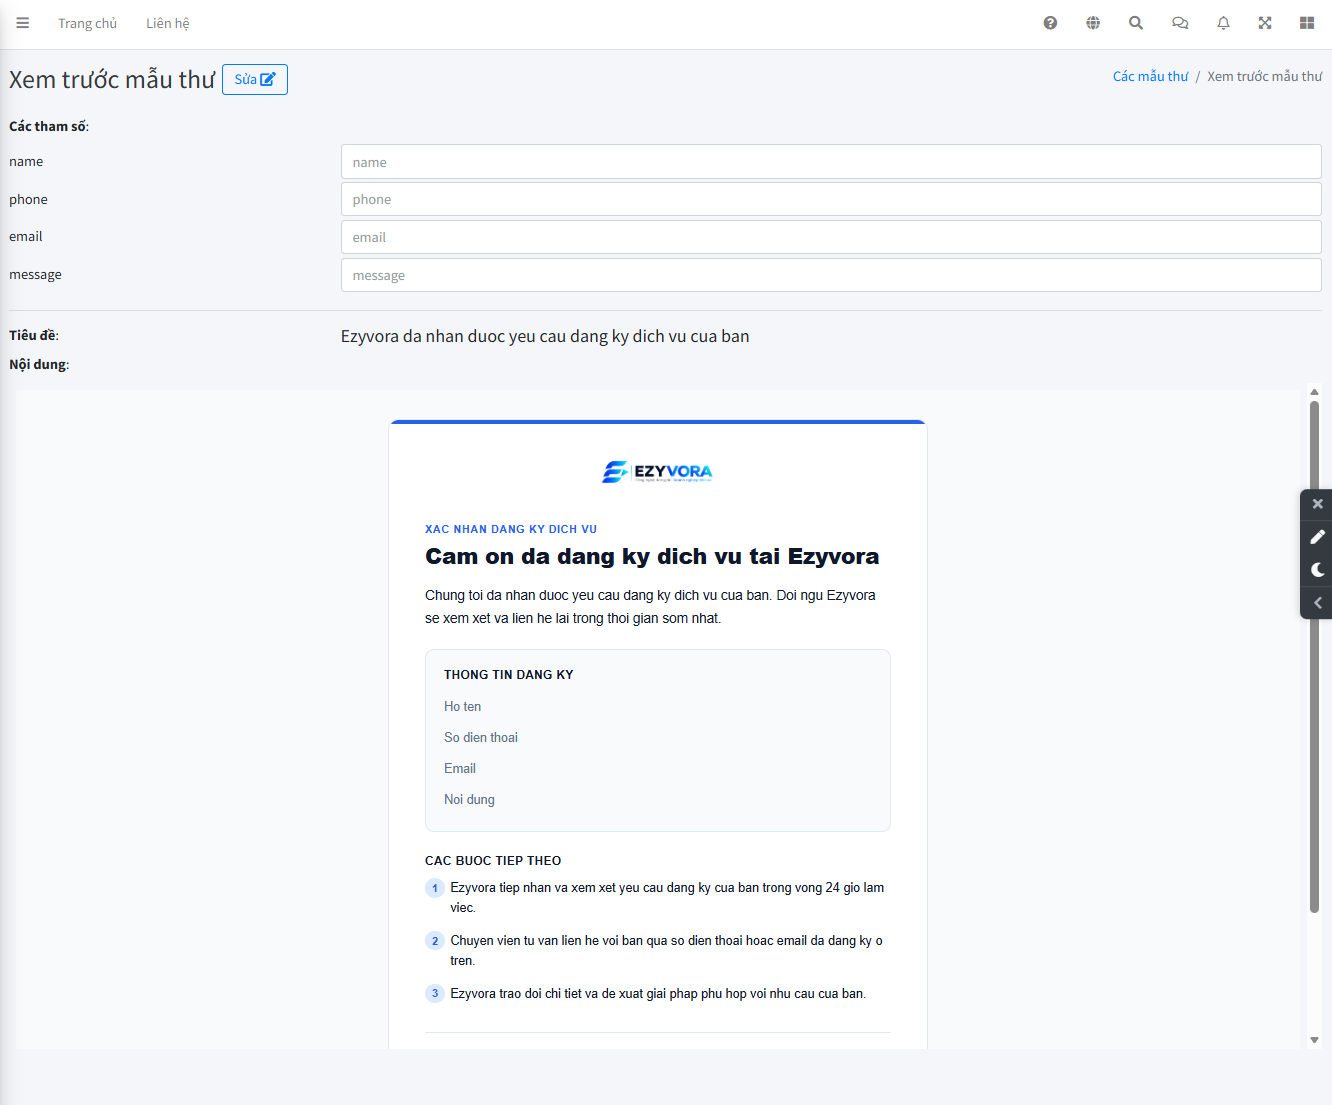
Task: Click 'Nội dung' label
Action: coord(39,364)
